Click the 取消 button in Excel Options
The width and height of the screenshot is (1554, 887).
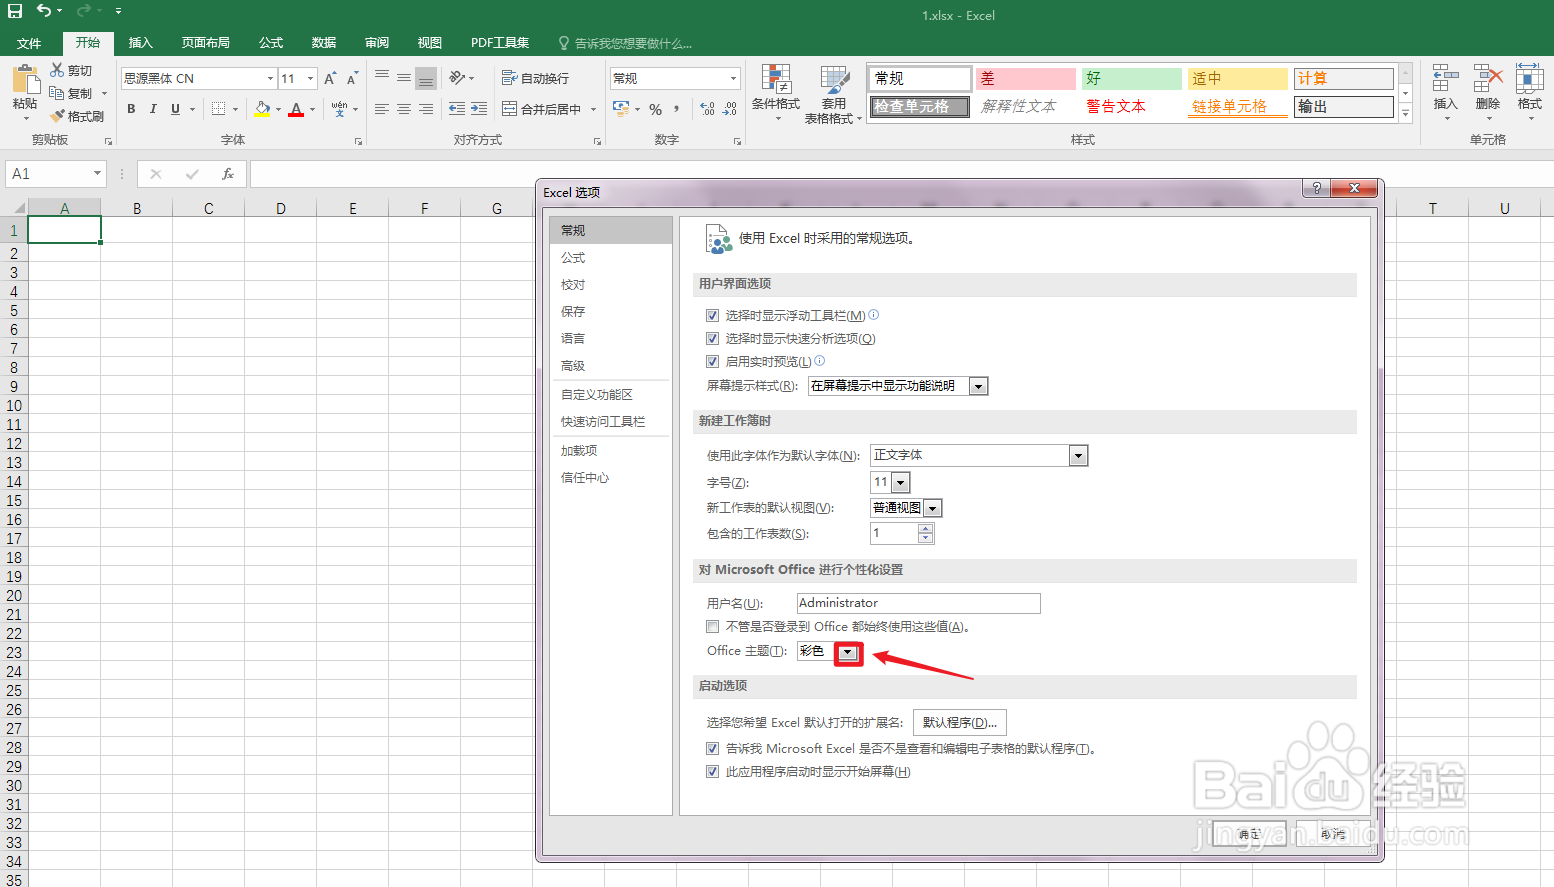tap(1333, 834)
